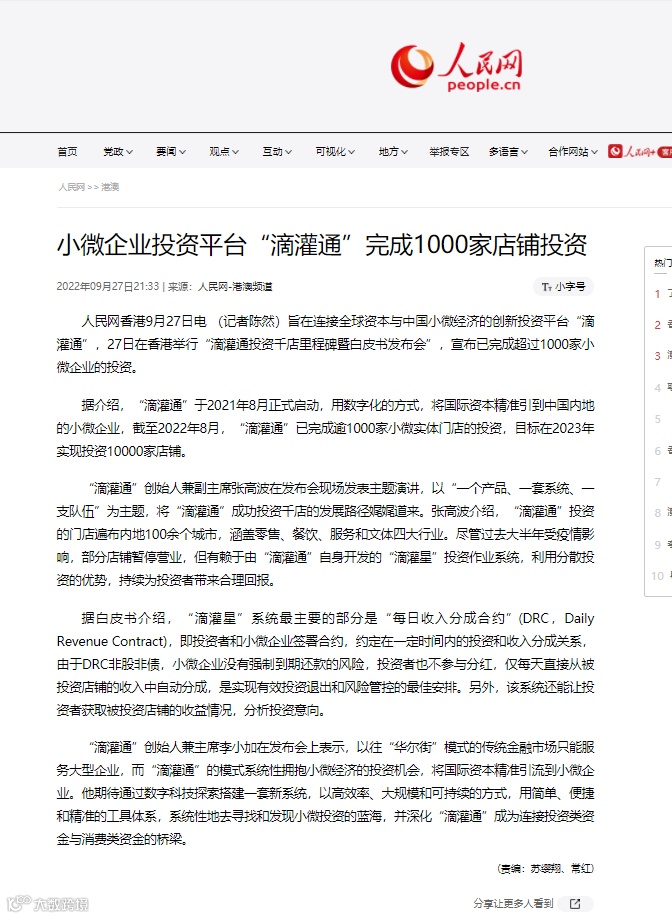This screenshot has height=918, width=672.
Task: Expand the 观点 dropdown menu
Action: point(224,152)
